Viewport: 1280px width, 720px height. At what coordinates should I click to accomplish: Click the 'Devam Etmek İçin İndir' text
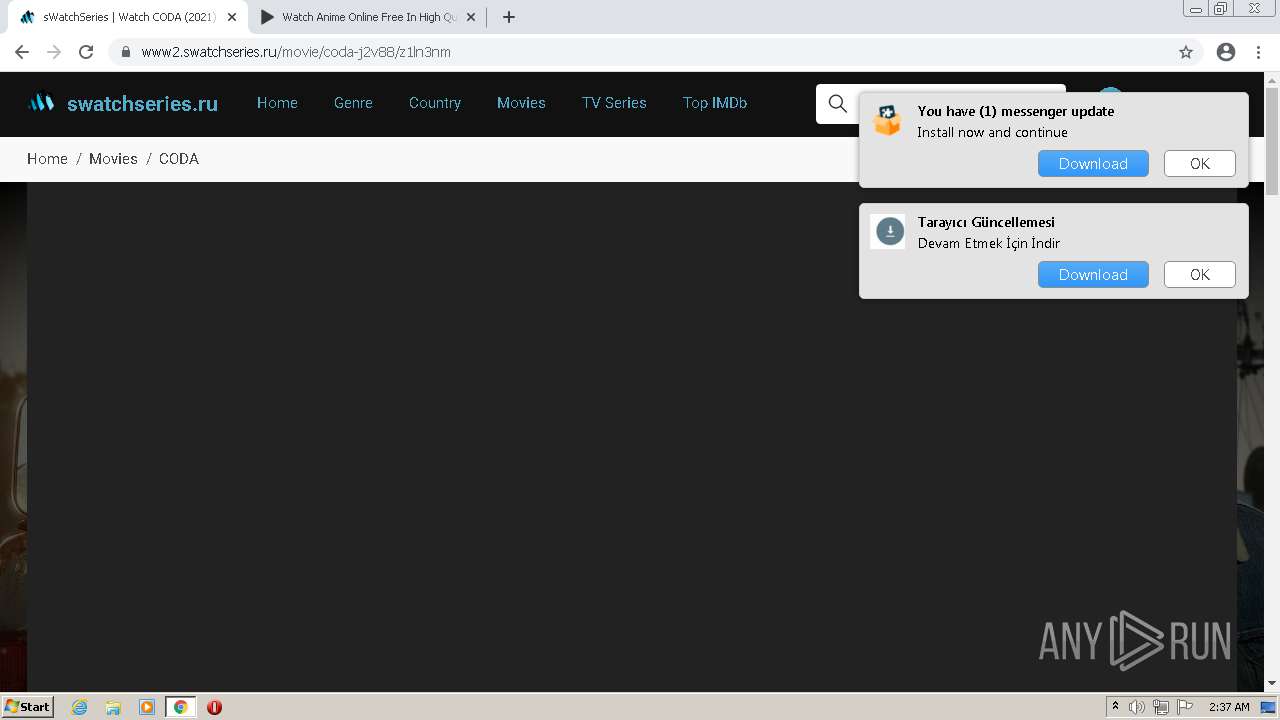click(989, 243)
